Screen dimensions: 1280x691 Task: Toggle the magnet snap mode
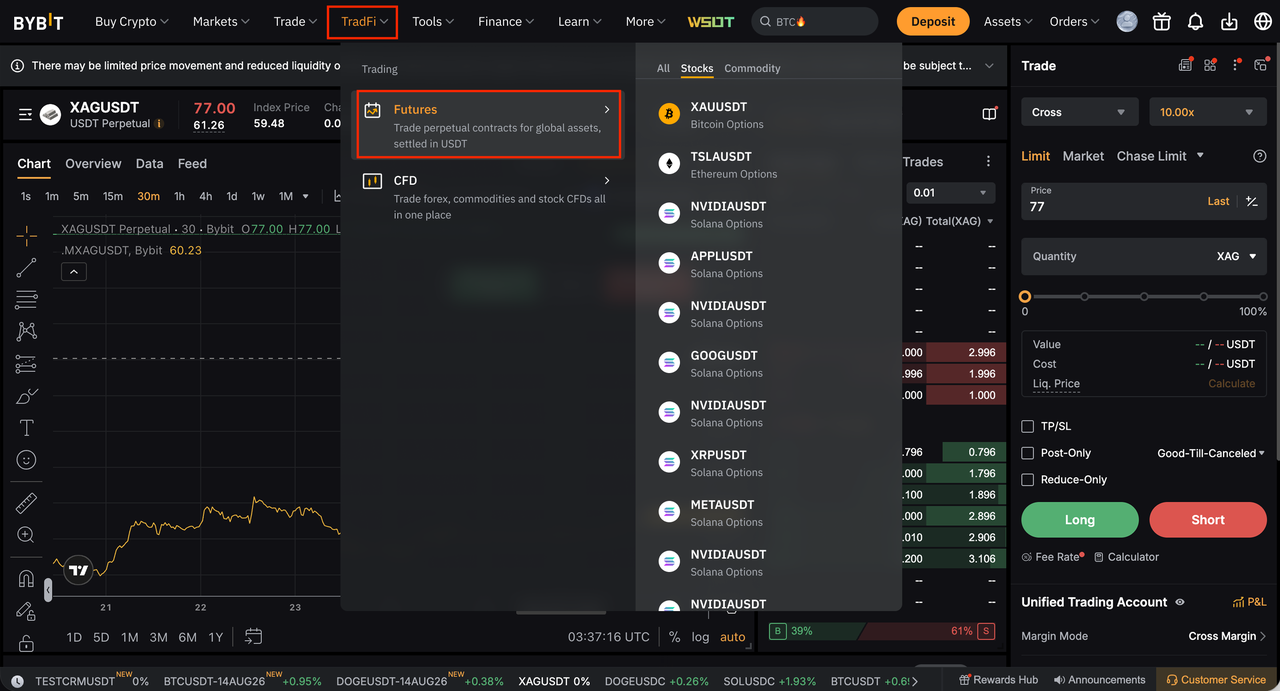(26, 579)
